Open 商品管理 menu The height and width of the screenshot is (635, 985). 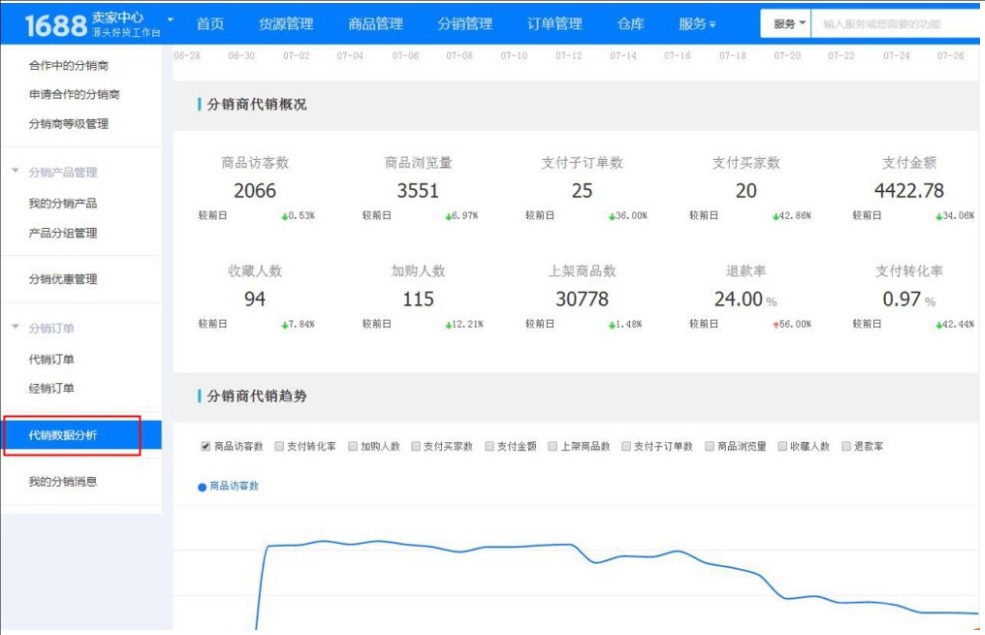coord(376,24)
